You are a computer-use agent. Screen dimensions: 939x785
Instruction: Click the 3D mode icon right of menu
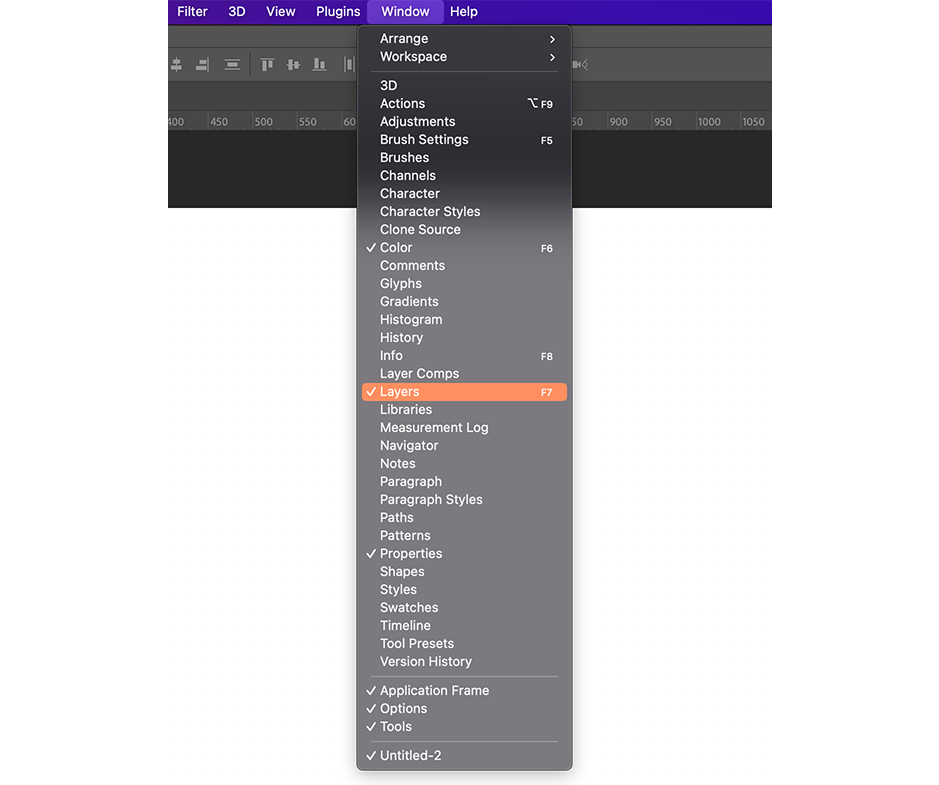click(580, 65)
